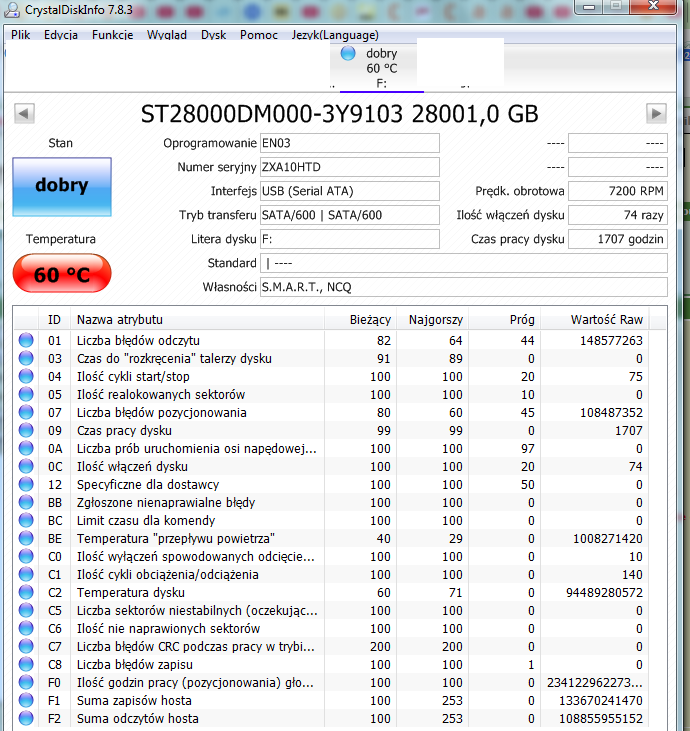The width and height of the screenshot is (690, 731).
Task: Open the Dysk menu
Action: pyautogui.click(x=213, y=35)
